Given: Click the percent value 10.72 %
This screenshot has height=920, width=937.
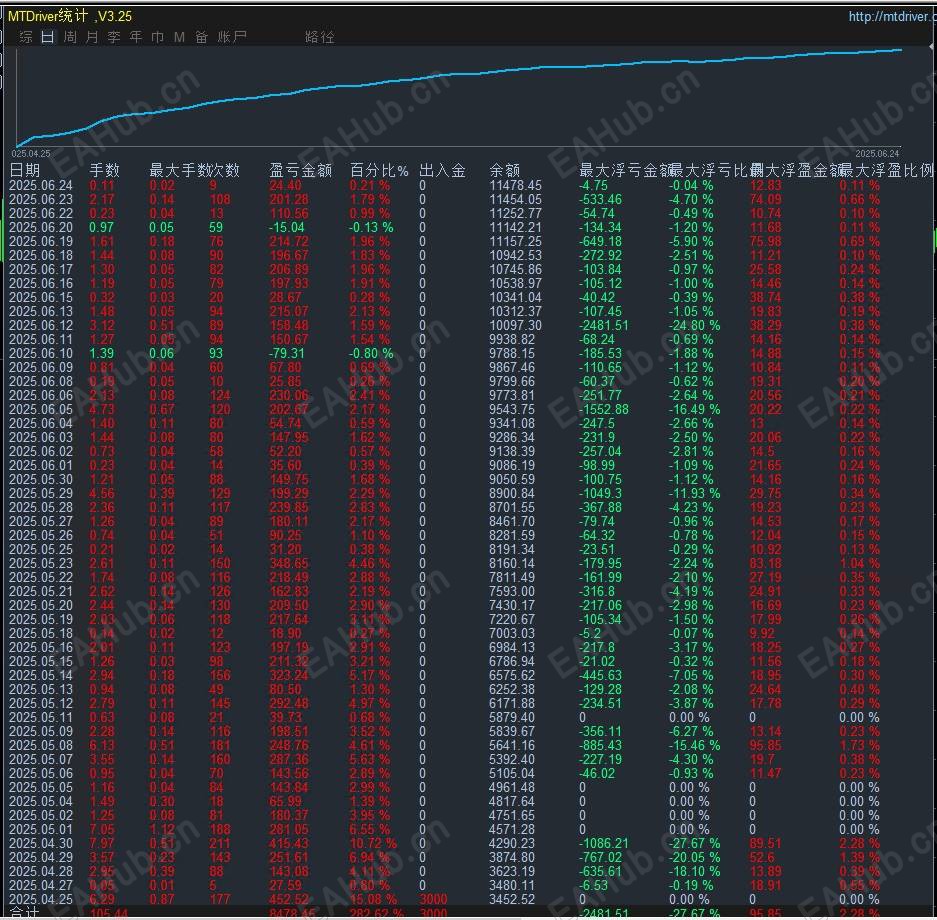Looking at the screenshot, I should [373, 844].
